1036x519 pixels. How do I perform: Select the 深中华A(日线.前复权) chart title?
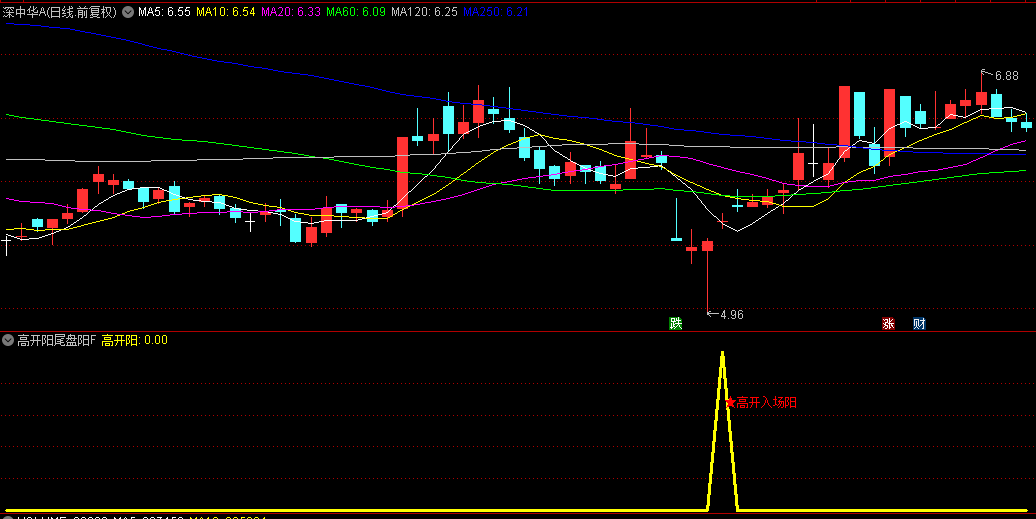tap(59, 12)
